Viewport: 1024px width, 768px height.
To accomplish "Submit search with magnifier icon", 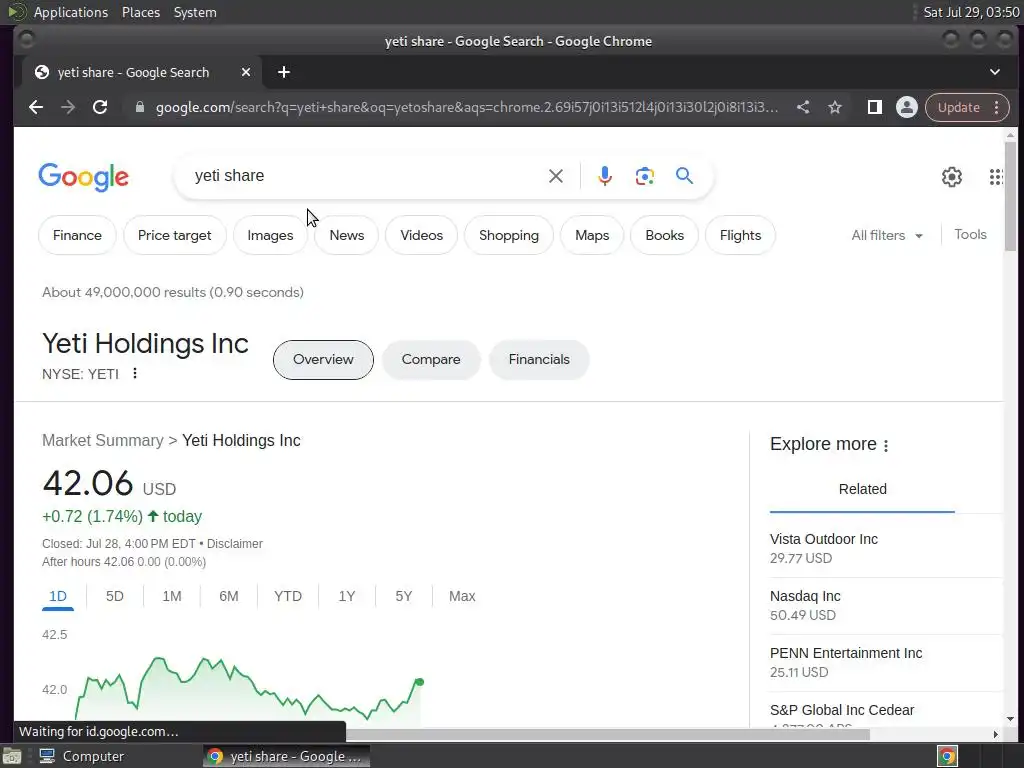I will tap(684, 176).
